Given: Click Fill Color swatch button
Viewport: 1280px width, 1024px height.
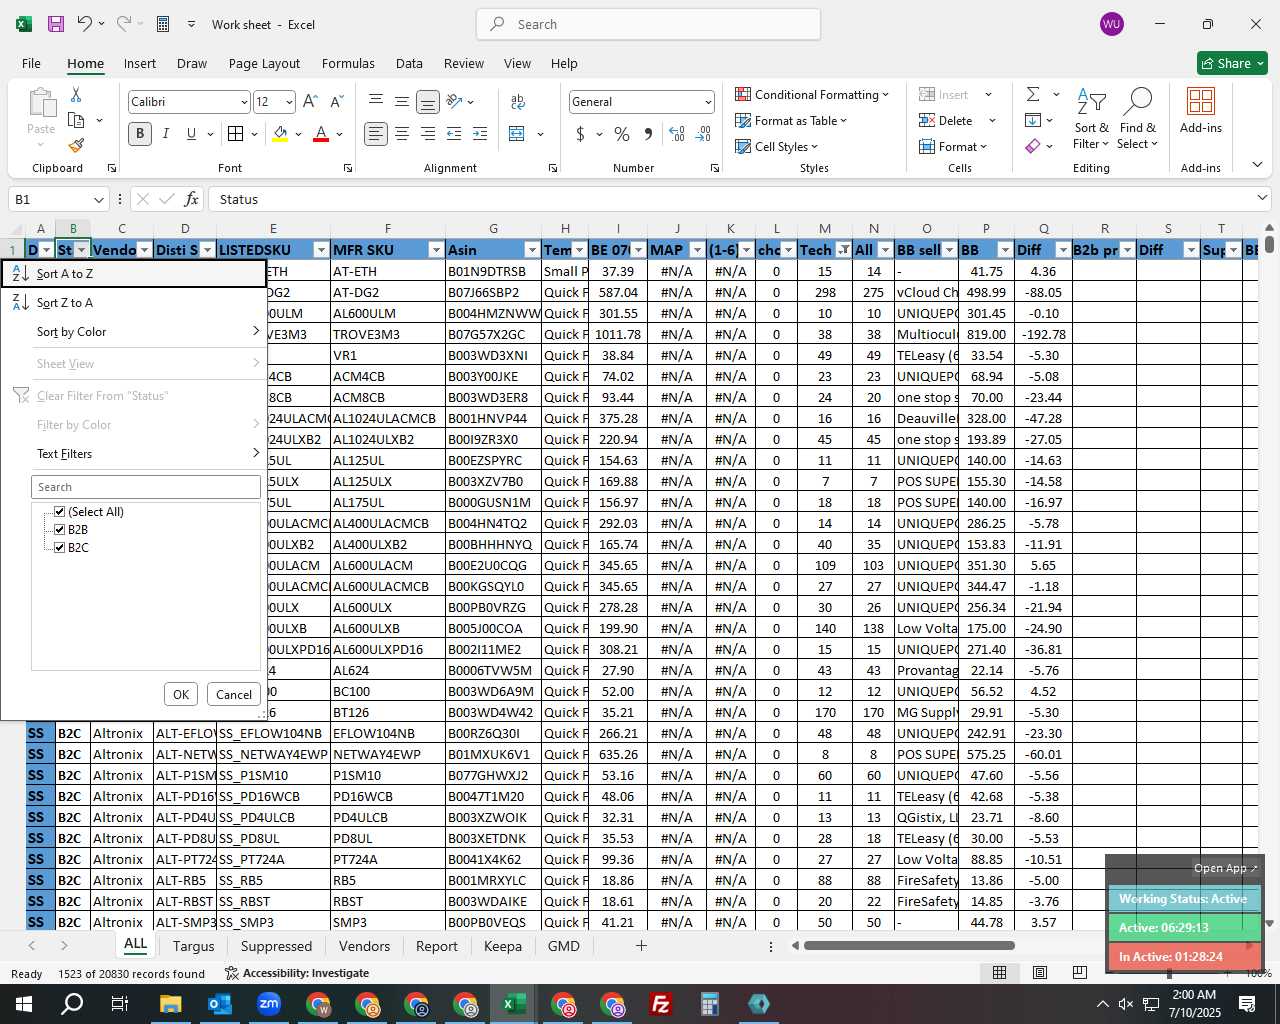Looking at the screenshot, I should tap(280, 134).
